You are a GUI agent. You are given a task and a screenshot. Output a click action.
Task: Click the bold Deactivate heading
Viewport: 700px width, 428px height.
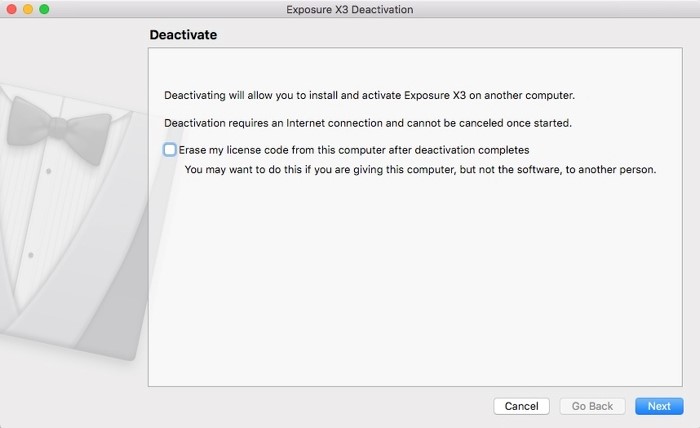[183, 35]
